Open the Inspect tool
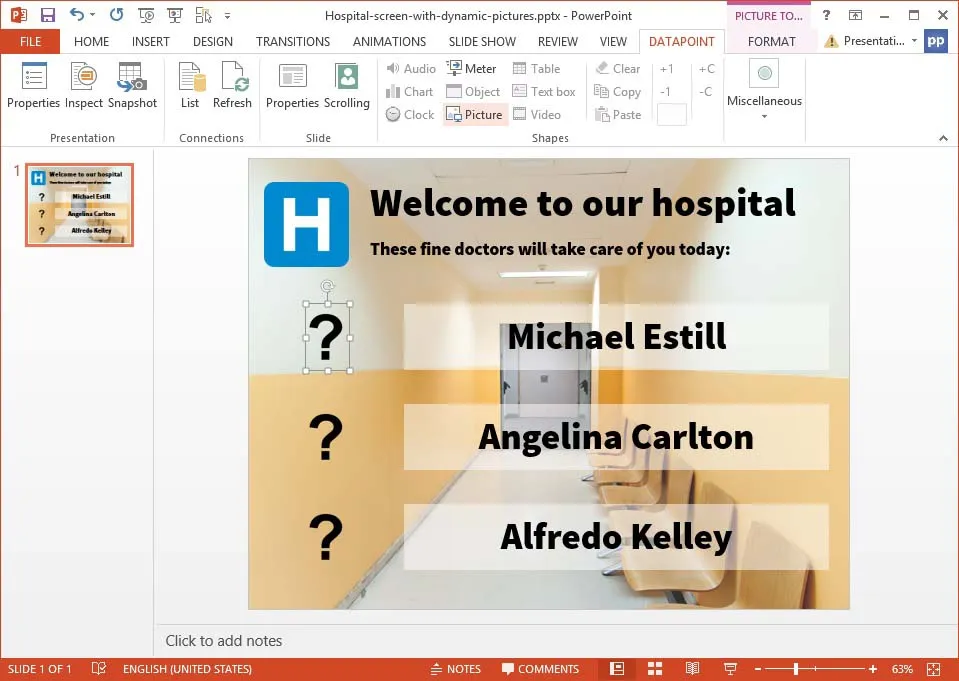Viewport: 959px width, 681px height. point(83,85)
